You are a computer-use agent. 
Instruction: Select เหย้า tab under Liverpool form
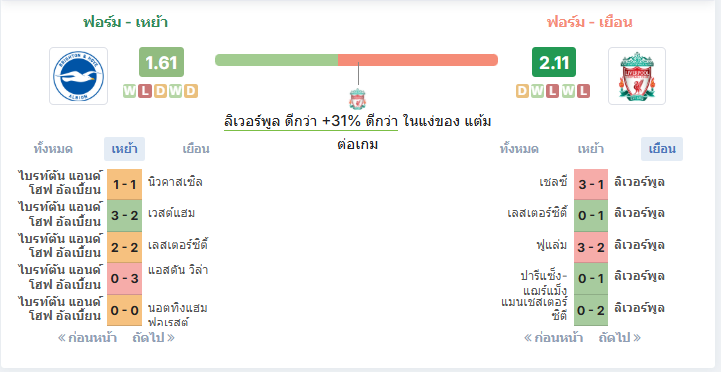tap(590, 149)
